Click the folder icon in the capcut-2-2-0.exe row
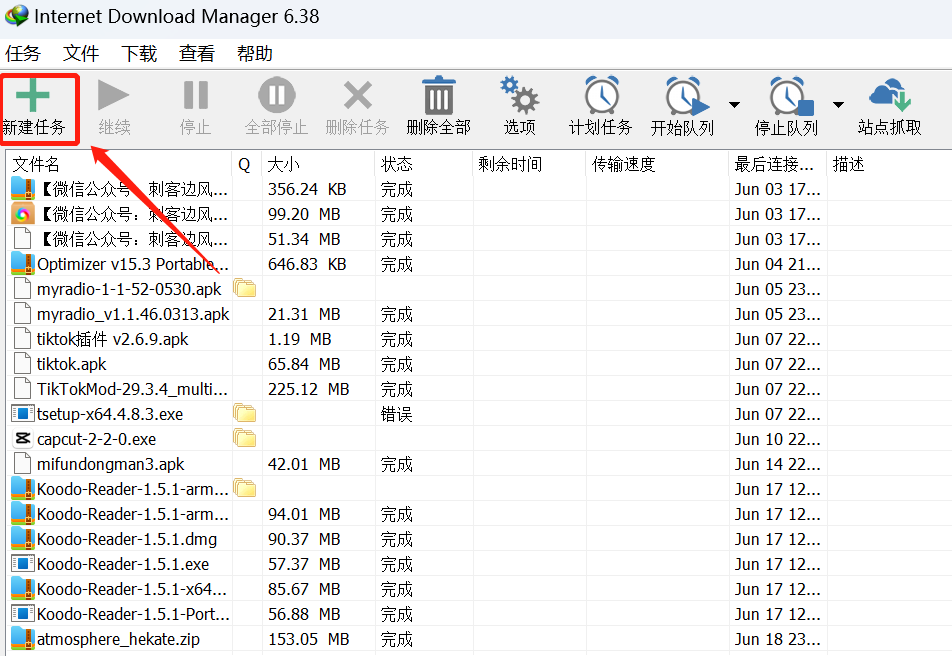The image size is (952, 656). click(x=244, y=439)
